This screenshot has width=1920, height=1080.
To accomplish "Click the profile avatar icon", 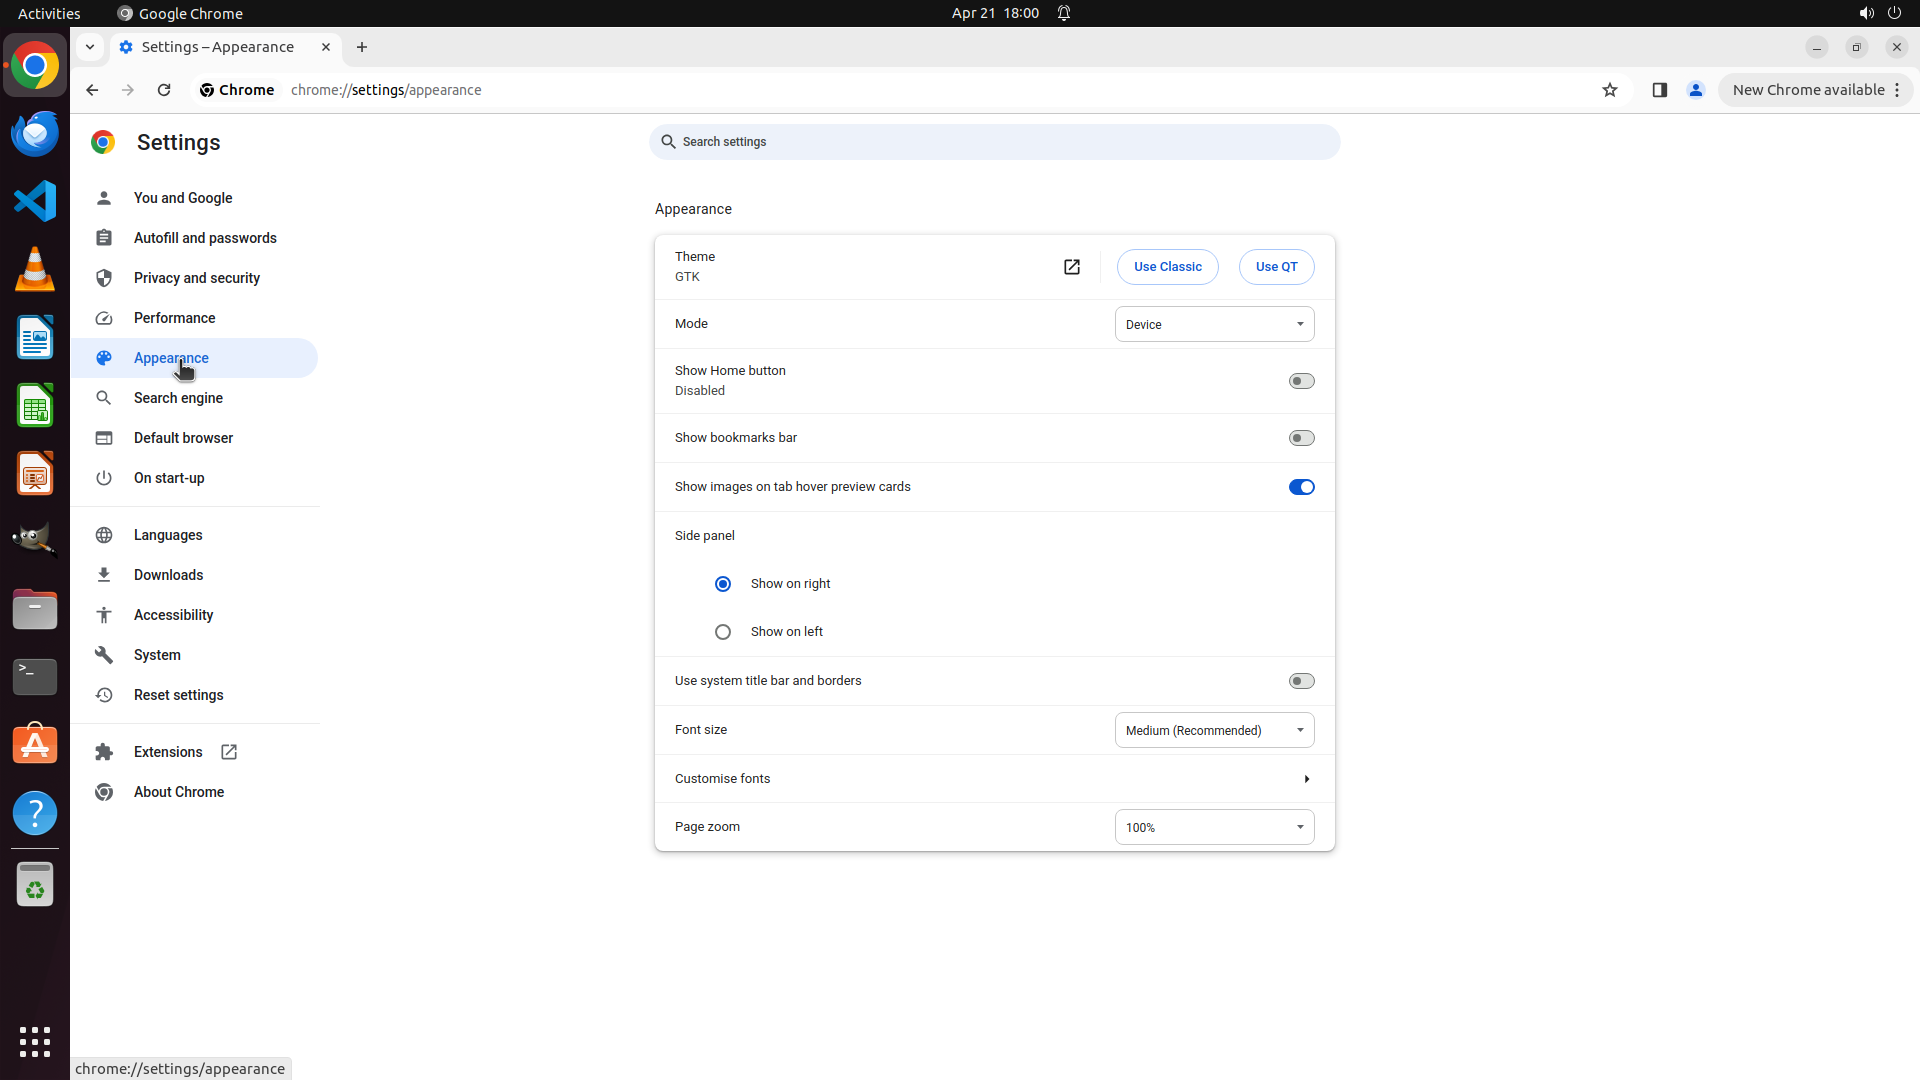I will tap(1695, 90).
